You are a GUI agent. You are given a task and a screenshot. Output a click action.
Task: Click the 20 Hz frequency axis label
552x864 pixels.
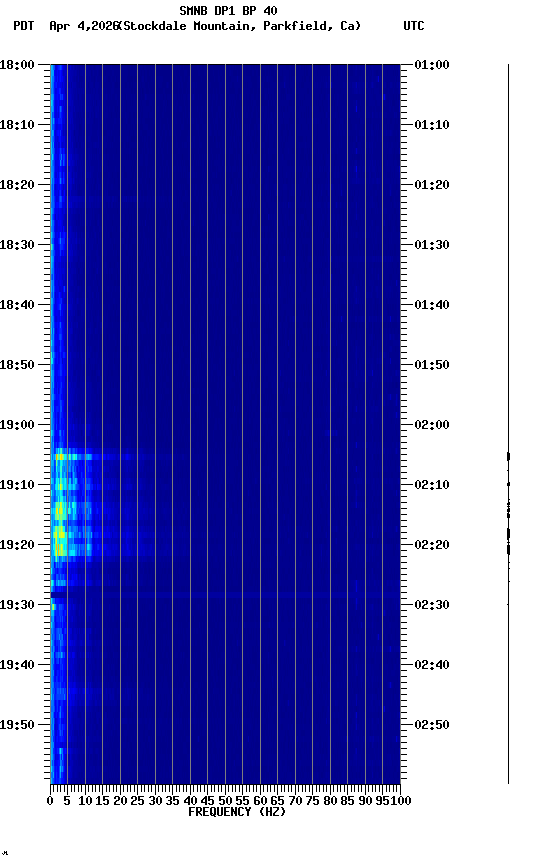(120, 801)
